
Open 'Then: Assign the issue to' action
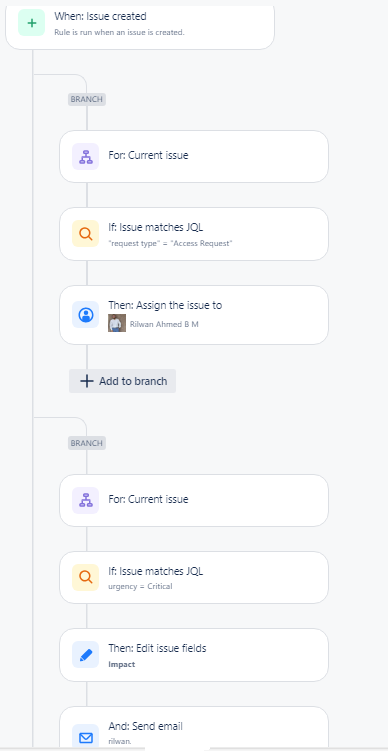(x=194, y=315)
